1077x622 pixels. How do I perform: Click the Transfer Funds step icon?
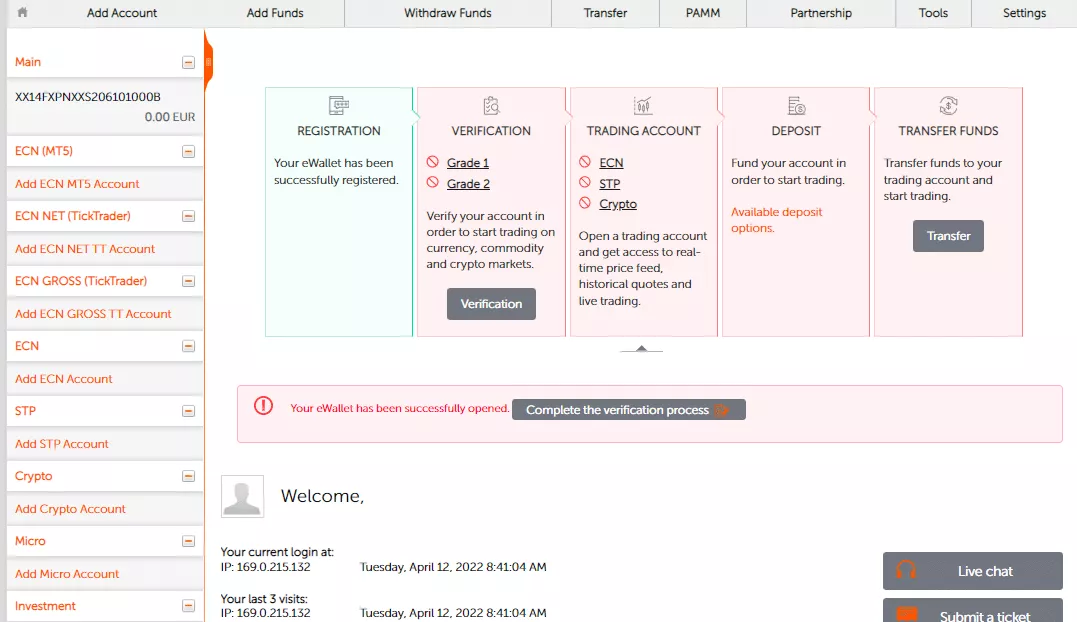click(x=949, y=106)
